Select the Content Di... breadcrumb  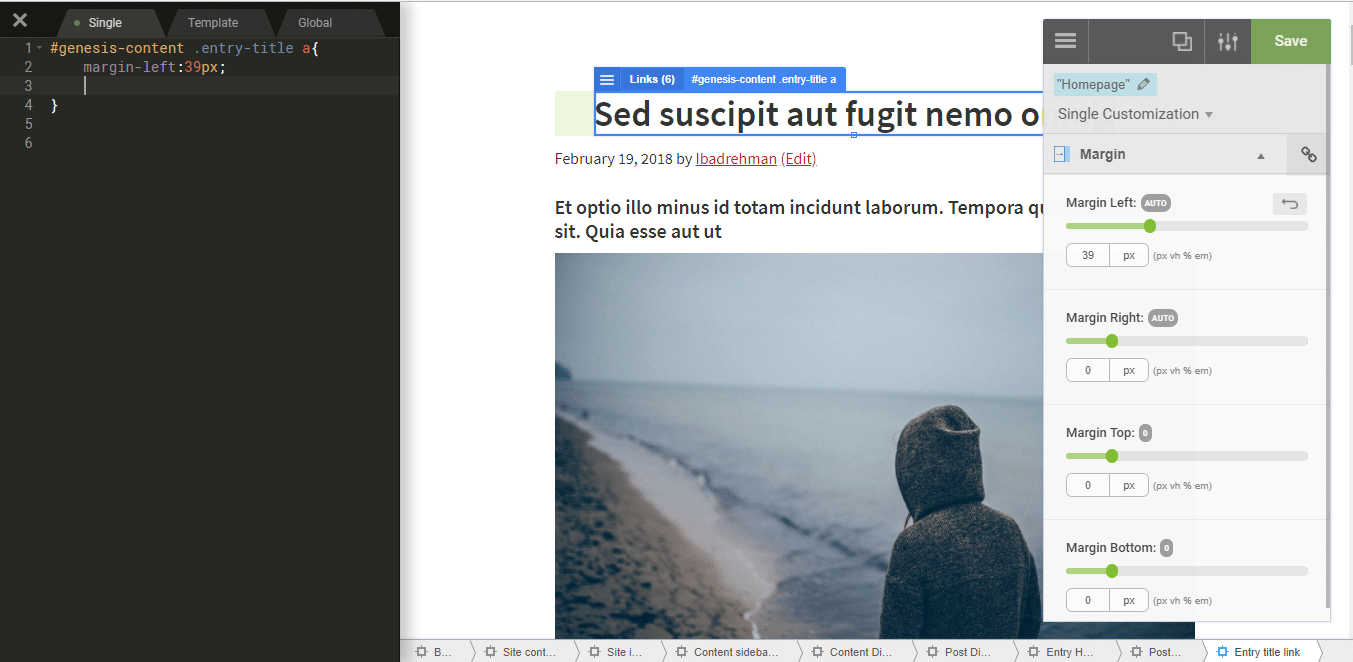point(852,652)
